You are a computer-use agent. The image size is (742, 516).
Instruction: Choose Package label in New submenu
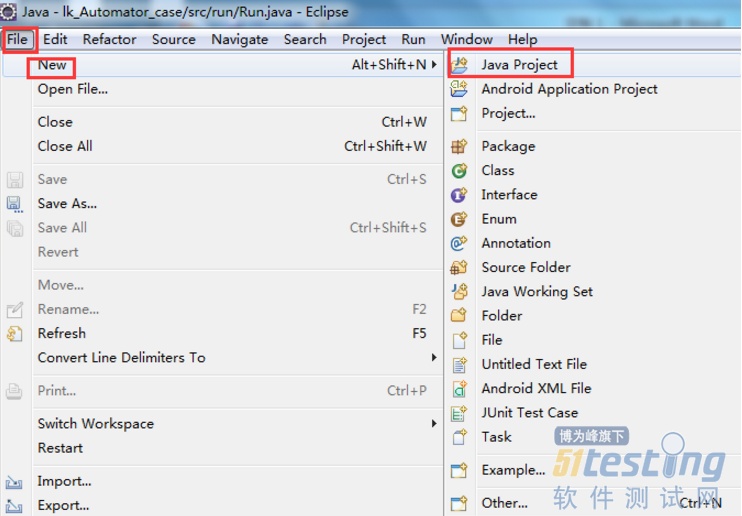point(508,146)
